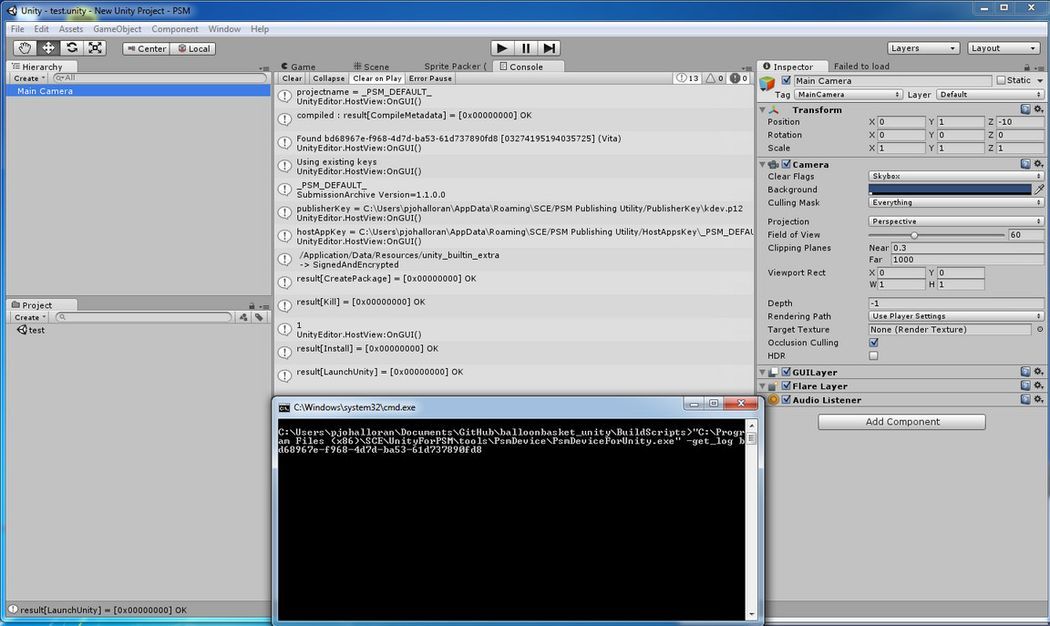Open the Clear Flags Skybox dropdown

click(955, 176)
